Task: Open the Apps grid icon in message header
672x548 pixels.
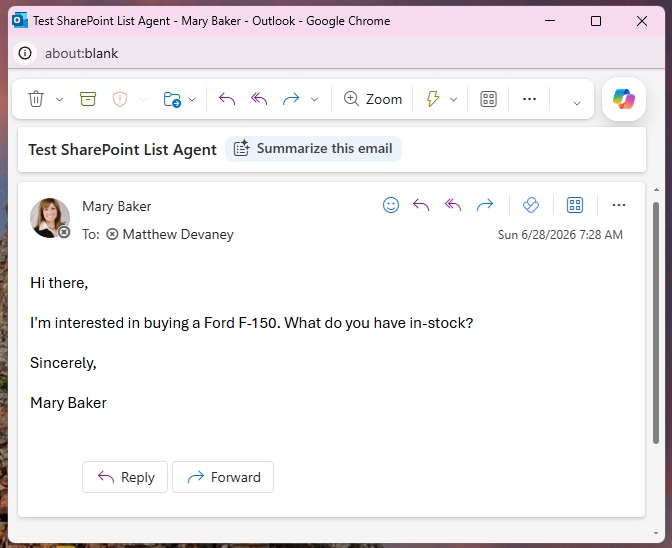Action: (575, 205)
